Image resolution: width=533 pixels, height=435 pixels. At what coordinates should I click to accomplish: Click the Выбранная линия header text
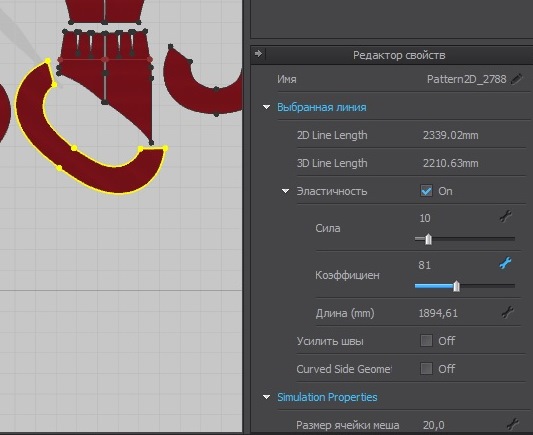[x=322, y=107]
